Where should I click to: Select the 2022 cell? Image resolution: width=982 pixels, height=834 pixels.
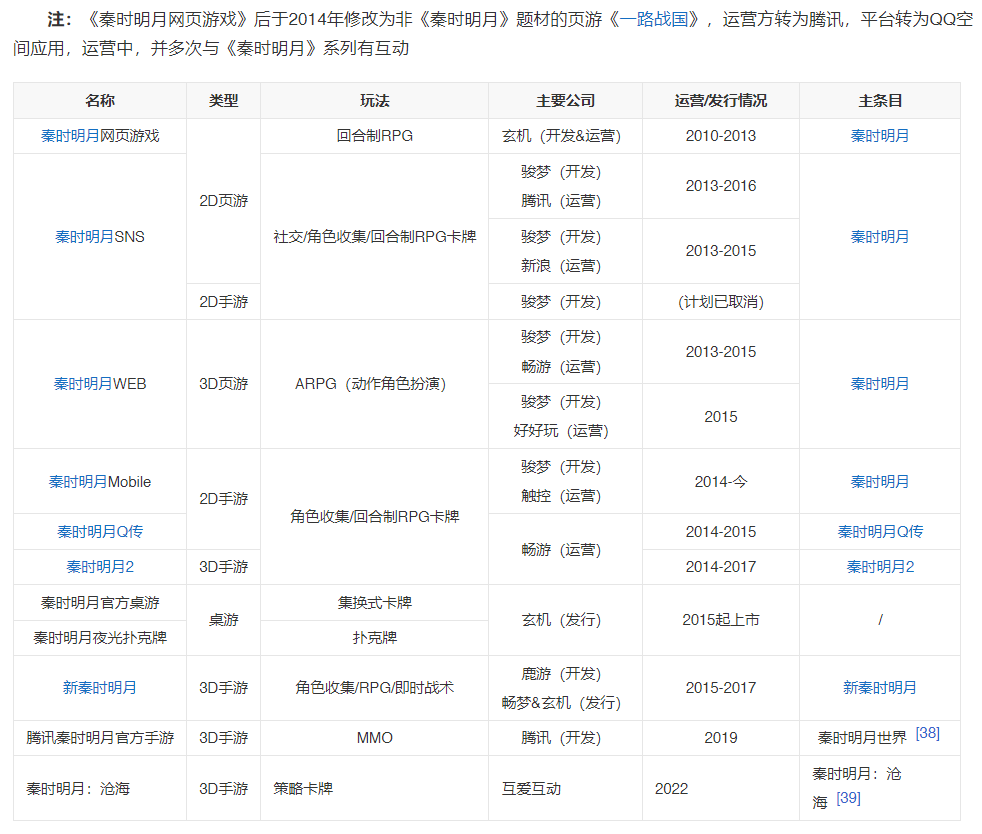(721, 788)
